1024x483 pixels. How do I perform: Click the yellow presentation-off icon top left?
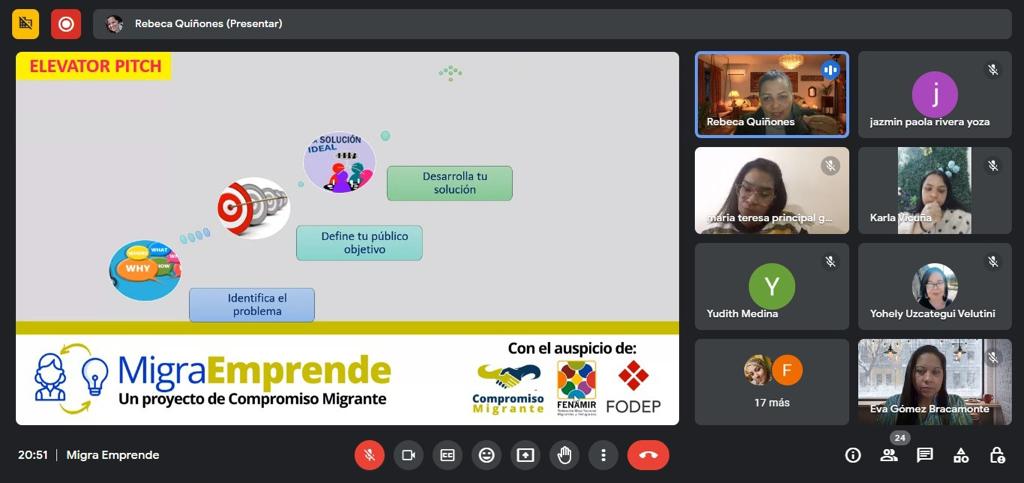[25, 24]
